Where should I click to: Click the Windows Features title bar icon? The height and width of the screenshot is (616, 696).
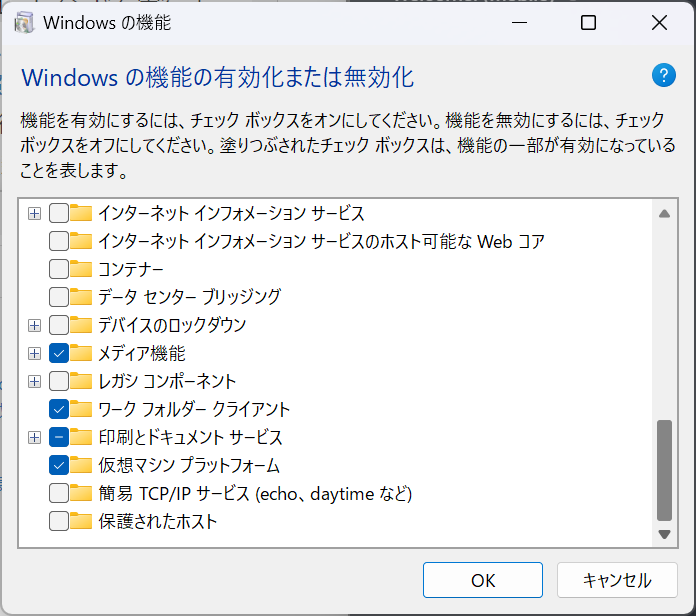pyautogui.click(x=24, y=23)
